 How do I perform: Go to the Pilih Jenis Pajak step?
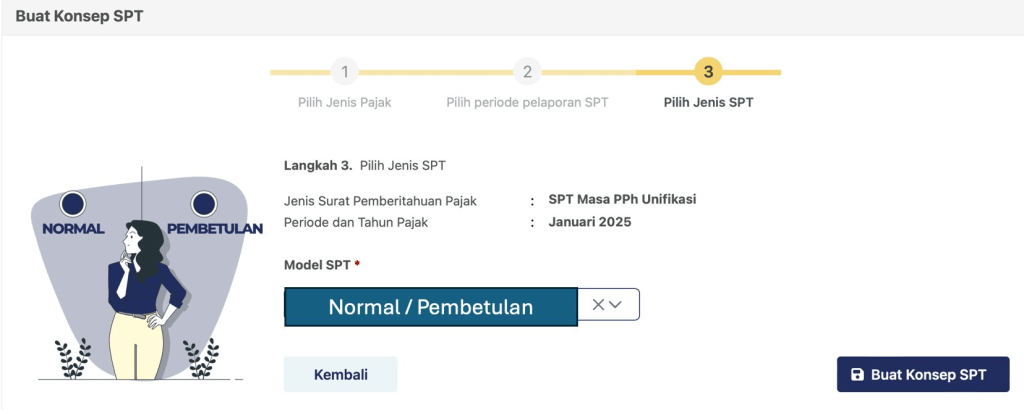[x=344, y=102]
